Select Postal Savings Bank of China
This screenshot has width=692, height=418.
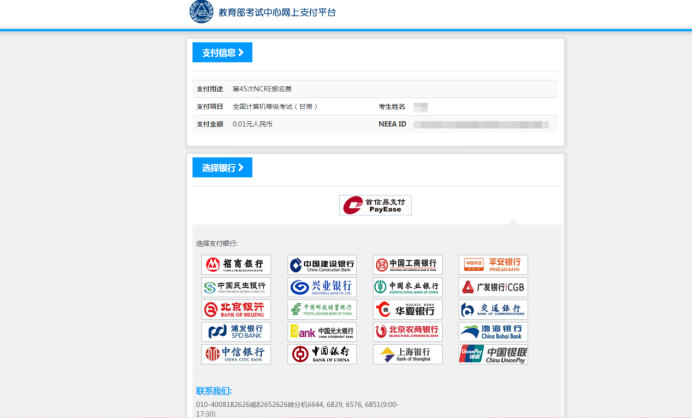pos(322,309)
